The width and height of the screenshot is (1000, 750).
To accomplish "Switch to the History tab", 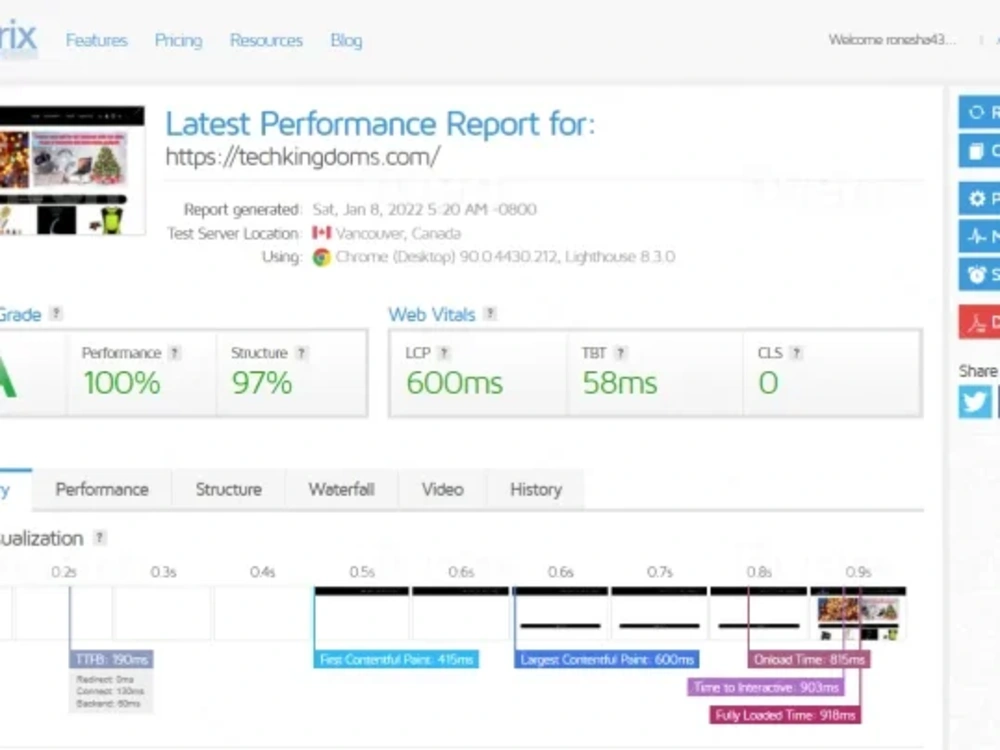I will pos(536,489).
